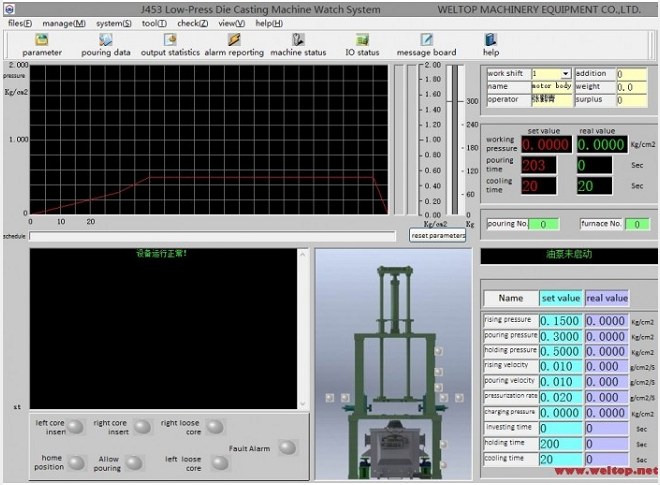Open the message board icon
Screen dimensions: 660x485
[426, 40]
